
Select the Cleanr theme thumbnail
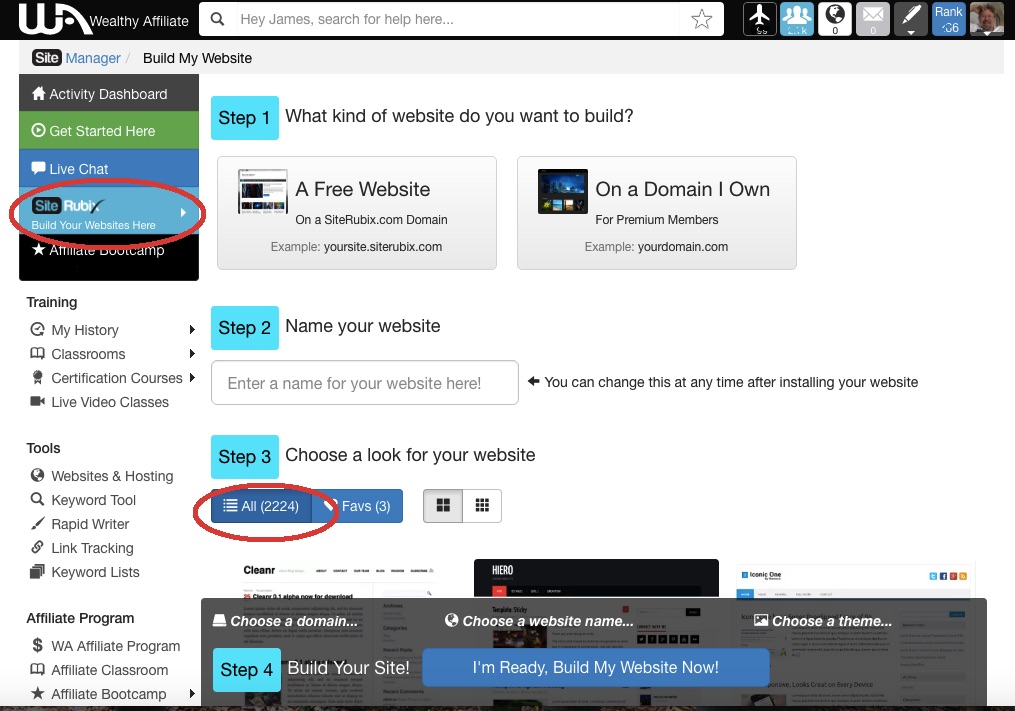339,580
